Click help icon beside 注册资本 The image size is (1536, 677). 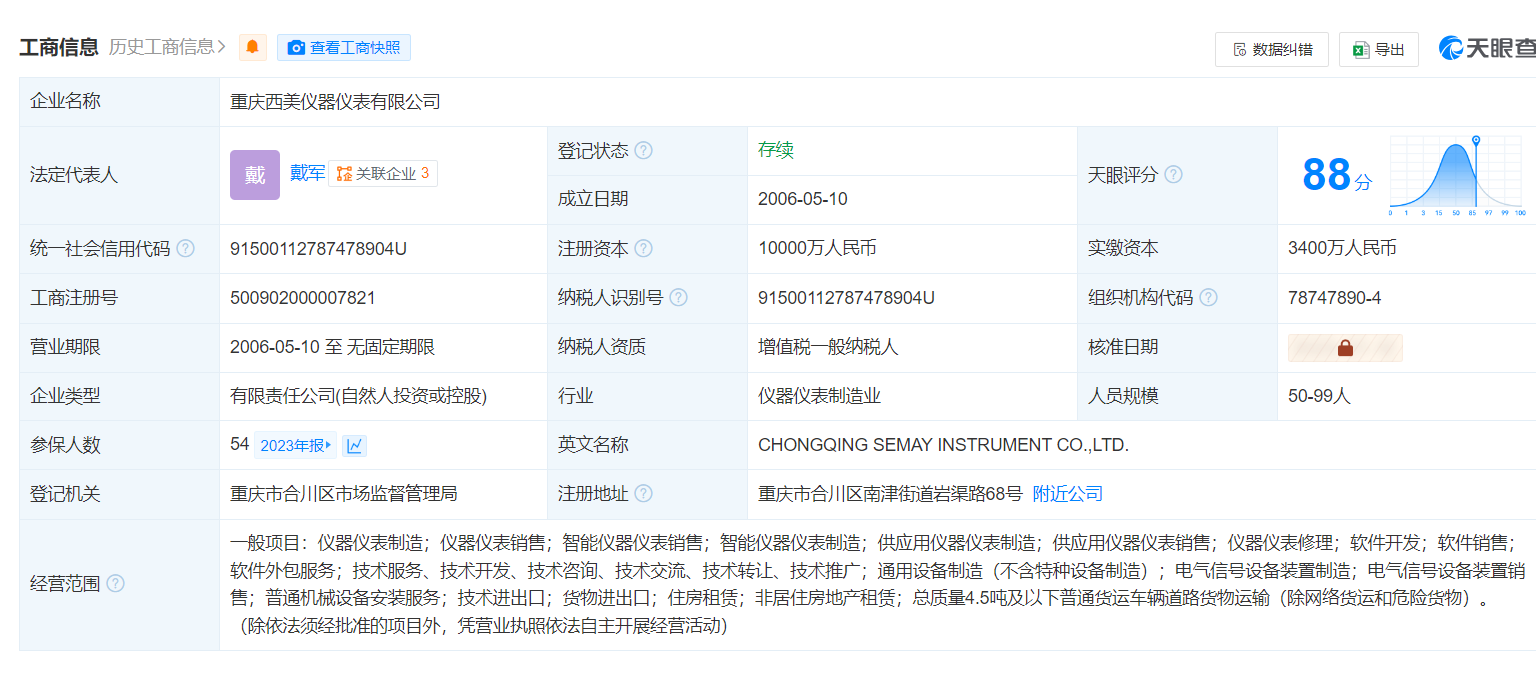644,249
